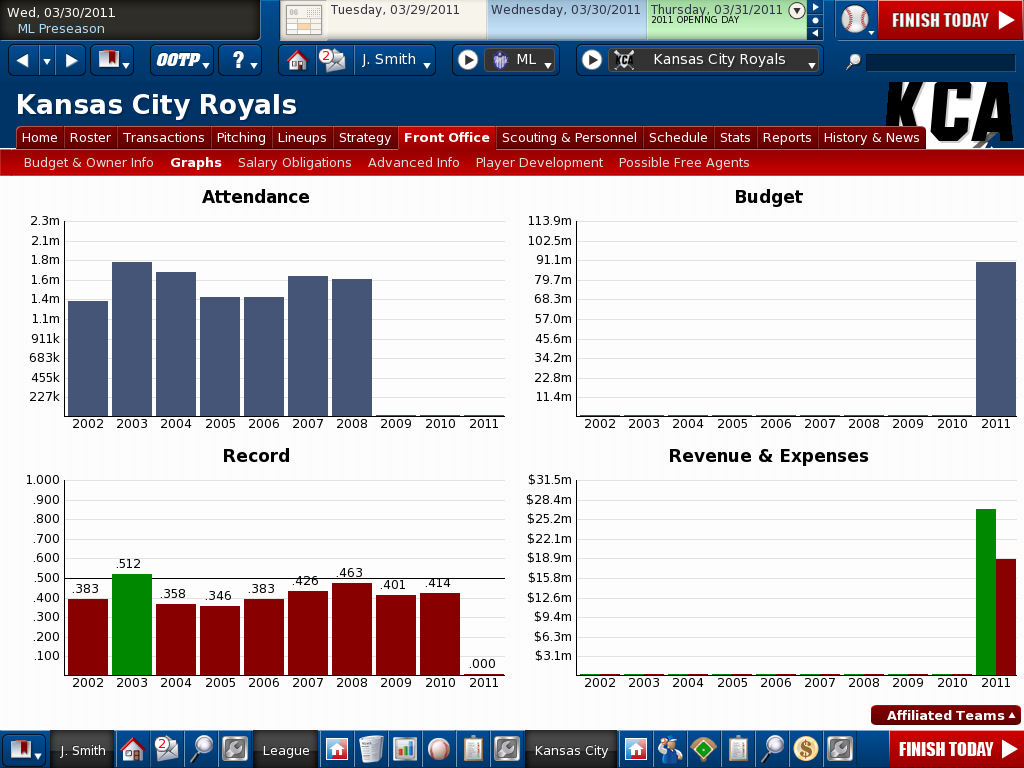
Task: Open manager settings wrench icon
Action: [x=234, y=749]
